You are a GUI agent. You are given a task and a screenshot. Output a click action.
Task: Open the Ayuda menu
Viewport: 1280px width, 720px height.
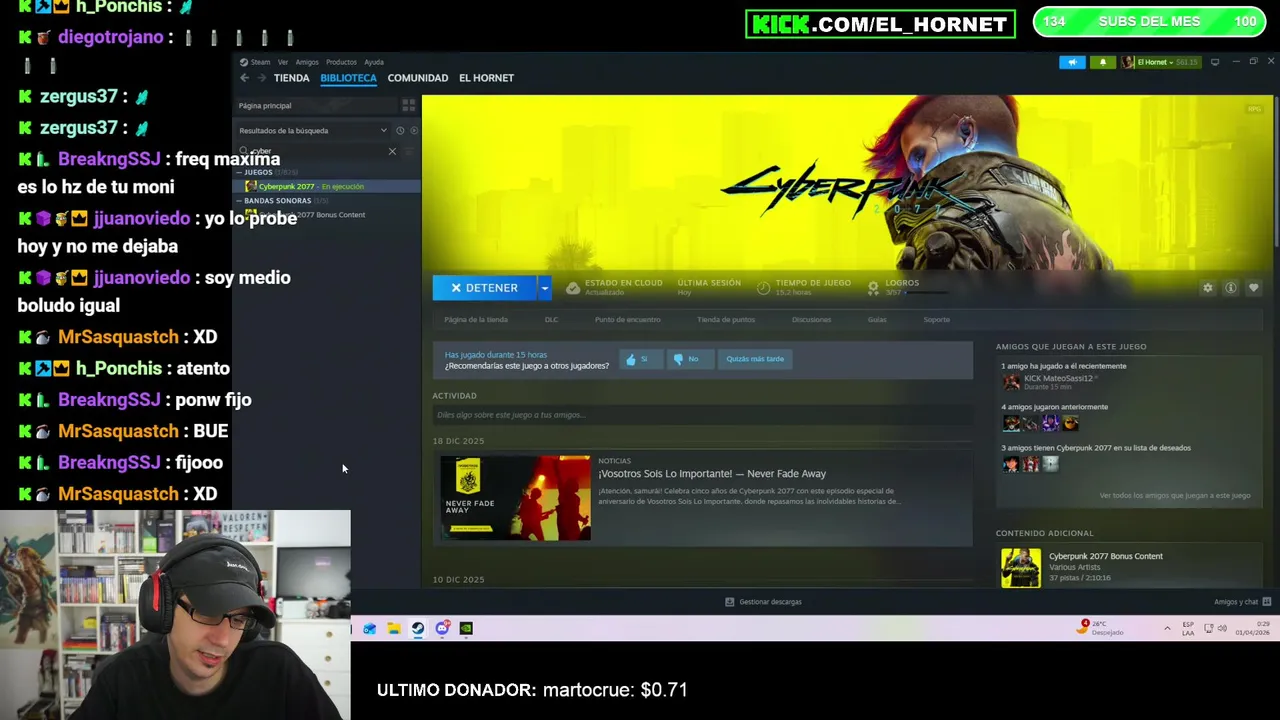[374, 62]
